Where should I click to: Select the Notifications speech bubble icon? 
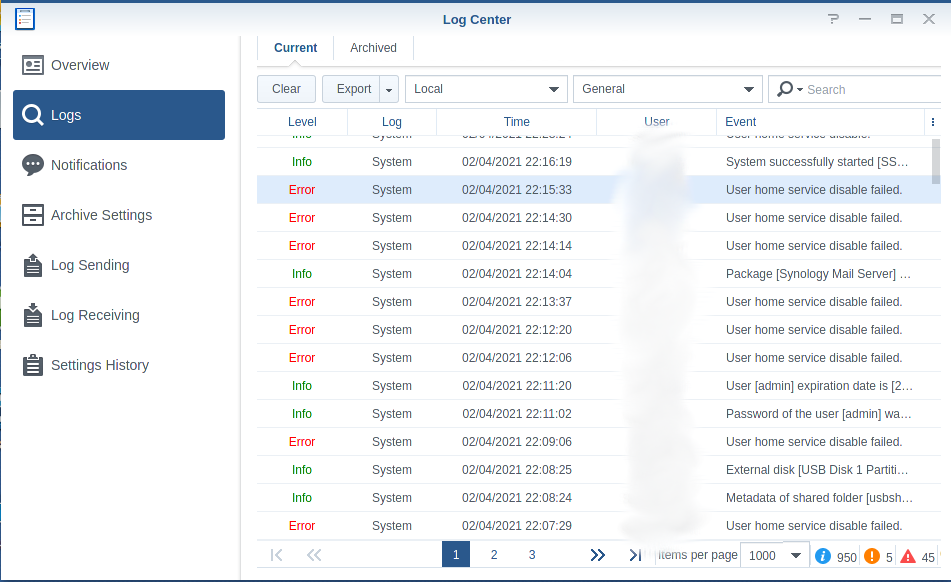pyautogui.click(x=33, y=165)
